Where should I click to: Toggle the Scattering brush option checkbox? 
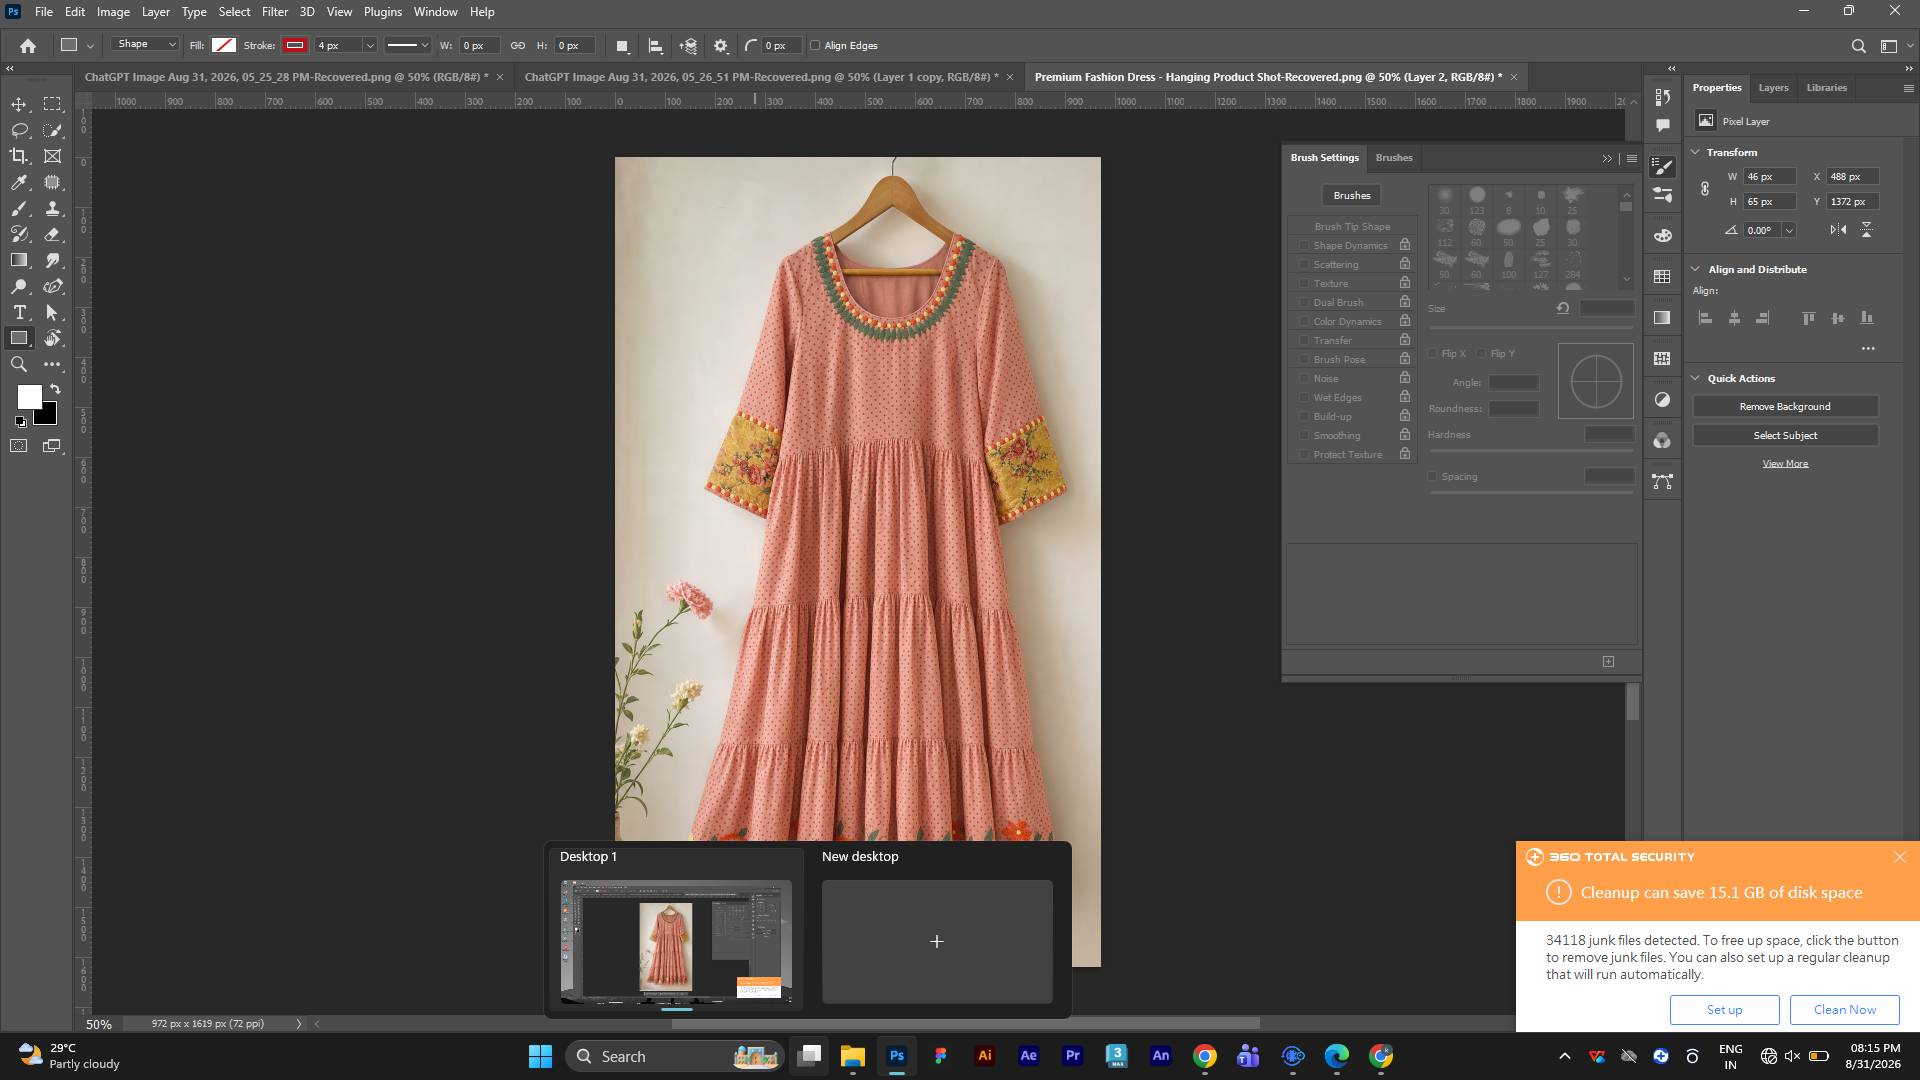(1304, 264)
